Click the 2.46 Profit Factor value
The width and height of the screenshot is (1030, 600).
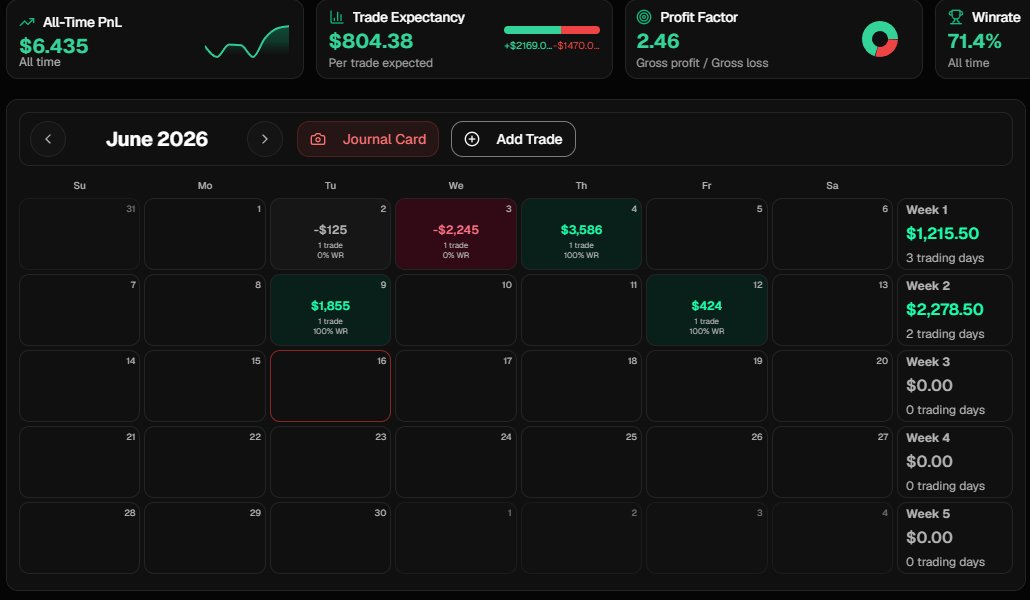tap(658, 41)
